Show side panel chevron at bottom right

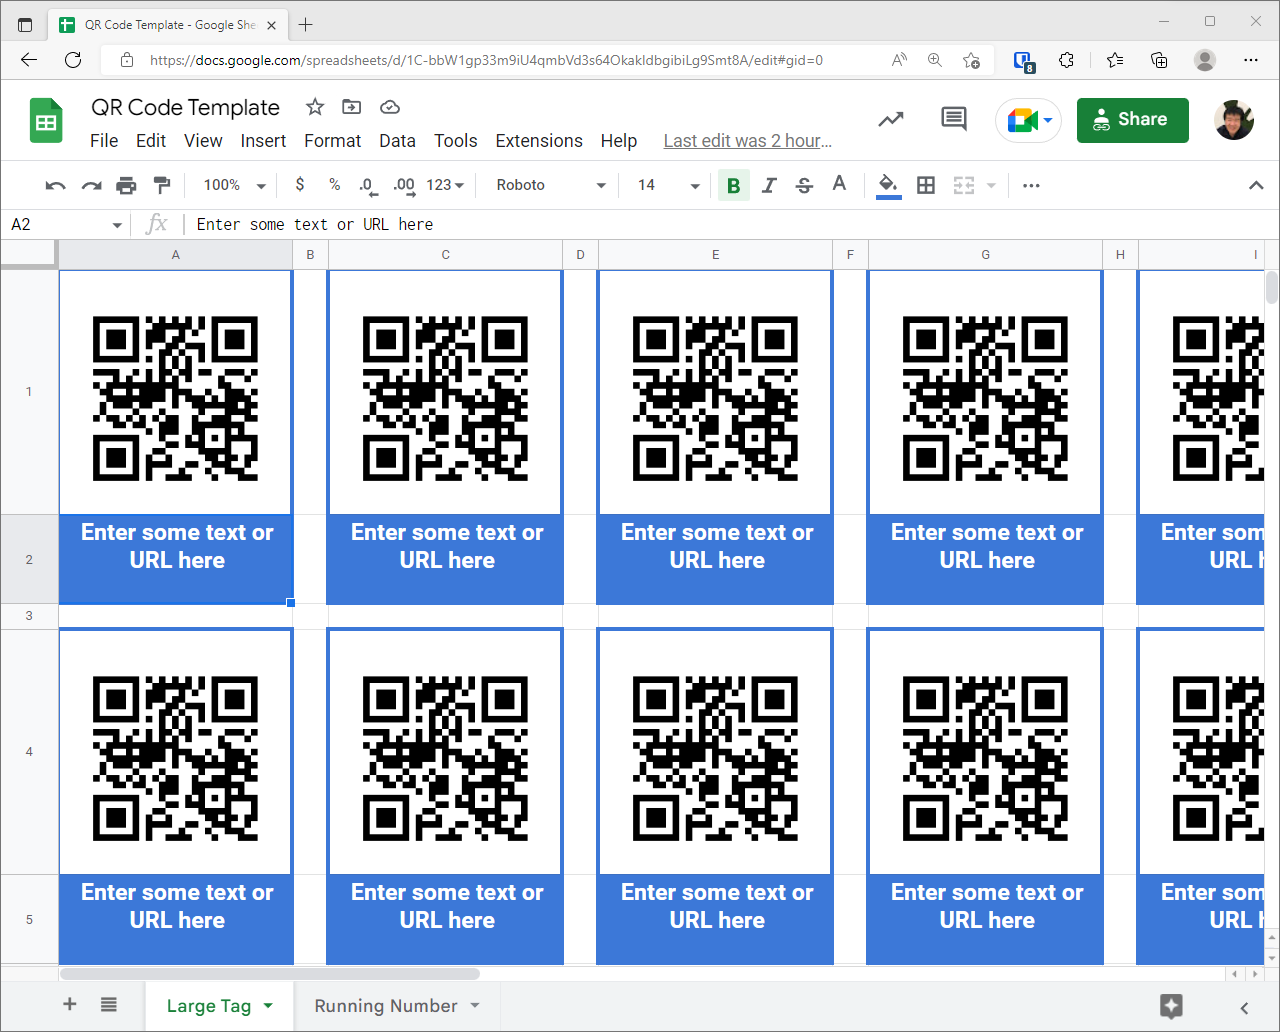point(1244,1008)
